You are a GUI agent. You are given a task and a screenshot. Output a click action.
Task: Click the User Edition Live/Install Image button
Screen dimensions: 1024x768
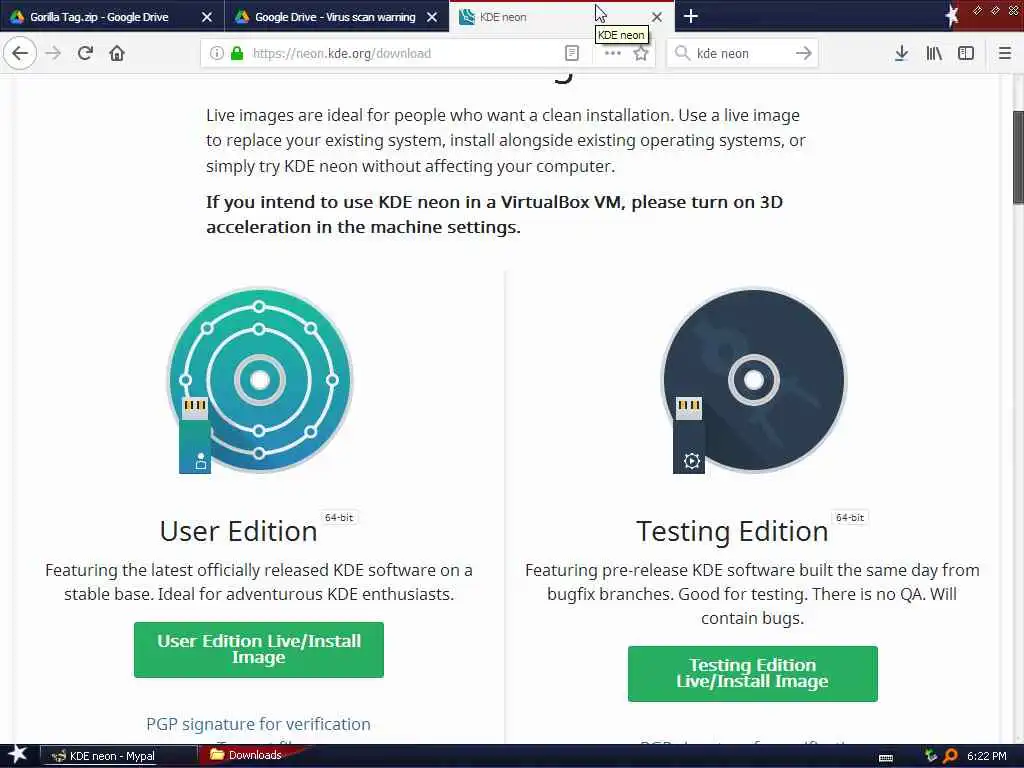tap(259, 650)
